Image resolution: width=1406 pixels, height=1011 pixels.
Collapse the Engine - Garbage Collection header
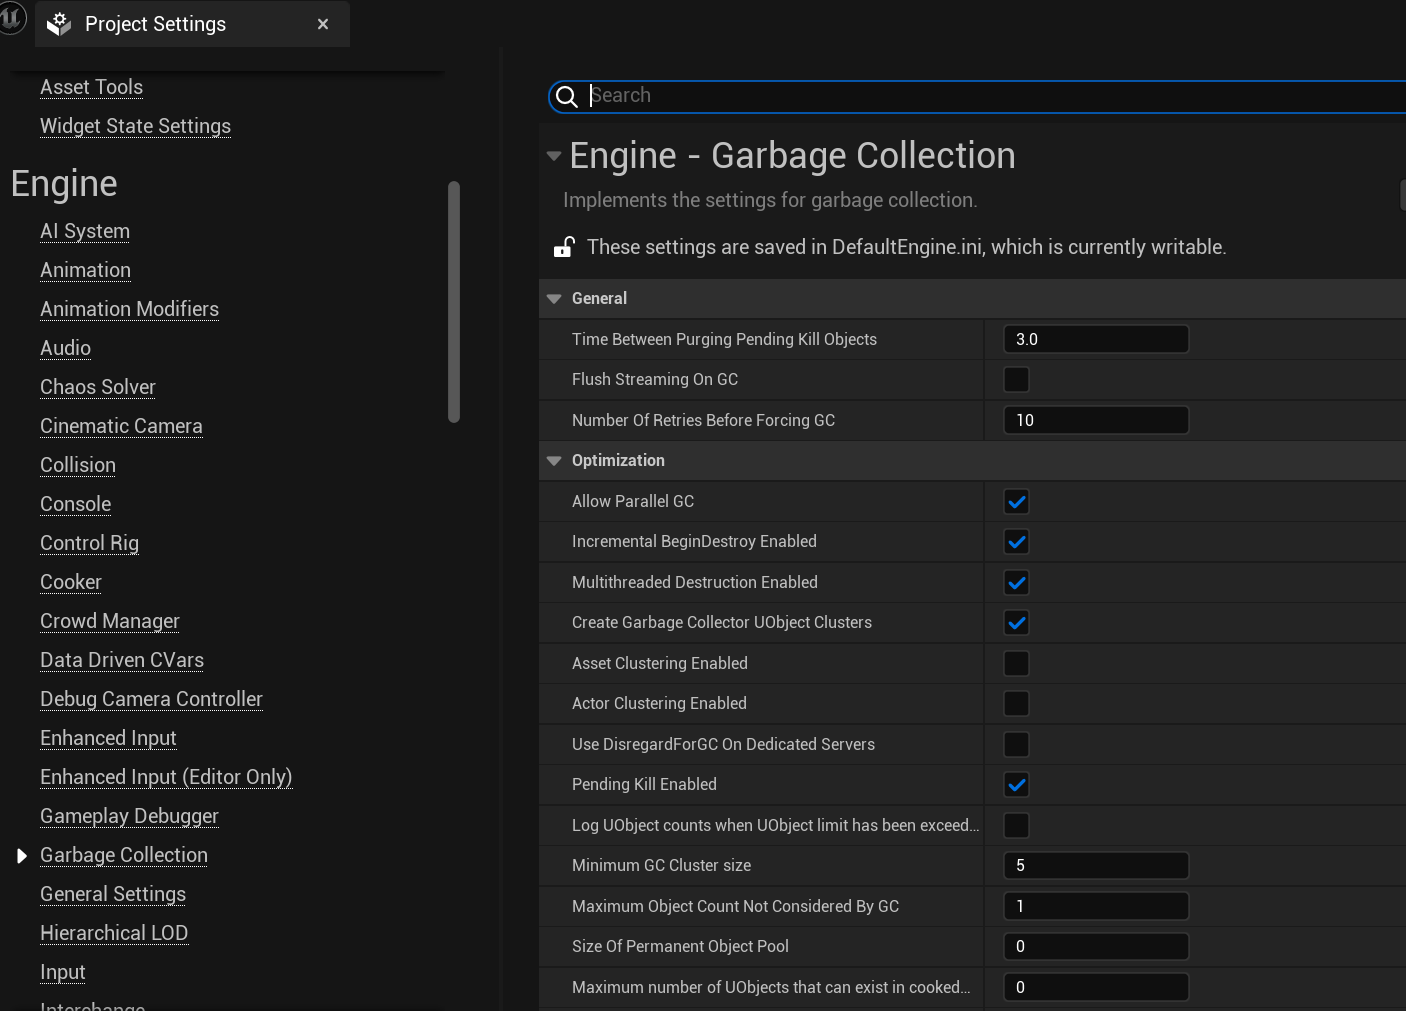[x=554, y=156]
